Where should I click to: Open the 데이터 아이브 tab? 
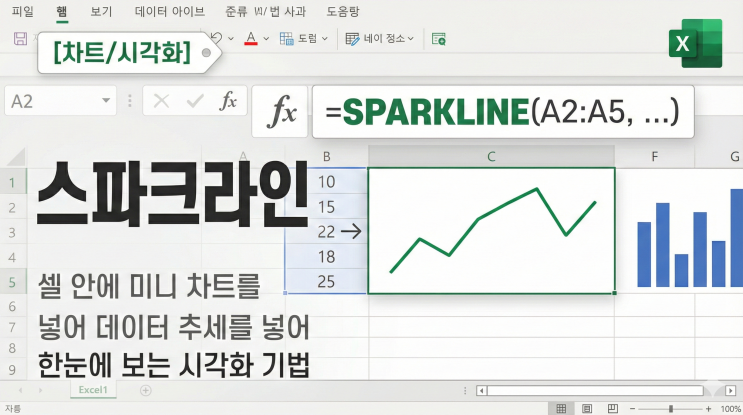[x=170, y=11]
